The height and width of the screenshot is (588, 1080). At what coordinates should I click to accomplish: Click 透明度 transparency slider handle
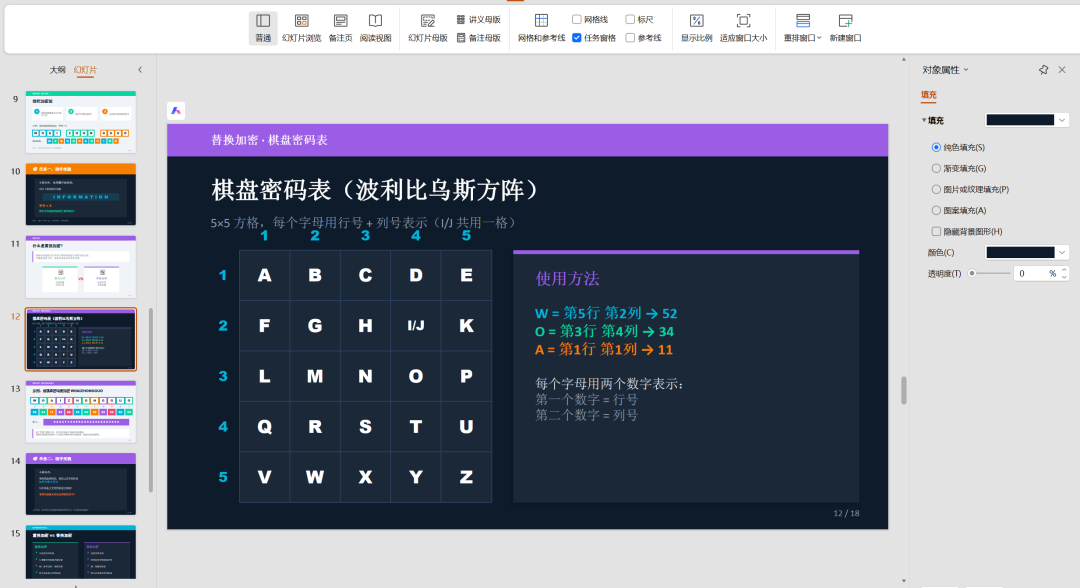pyautogui.click(x=972, y=273)
